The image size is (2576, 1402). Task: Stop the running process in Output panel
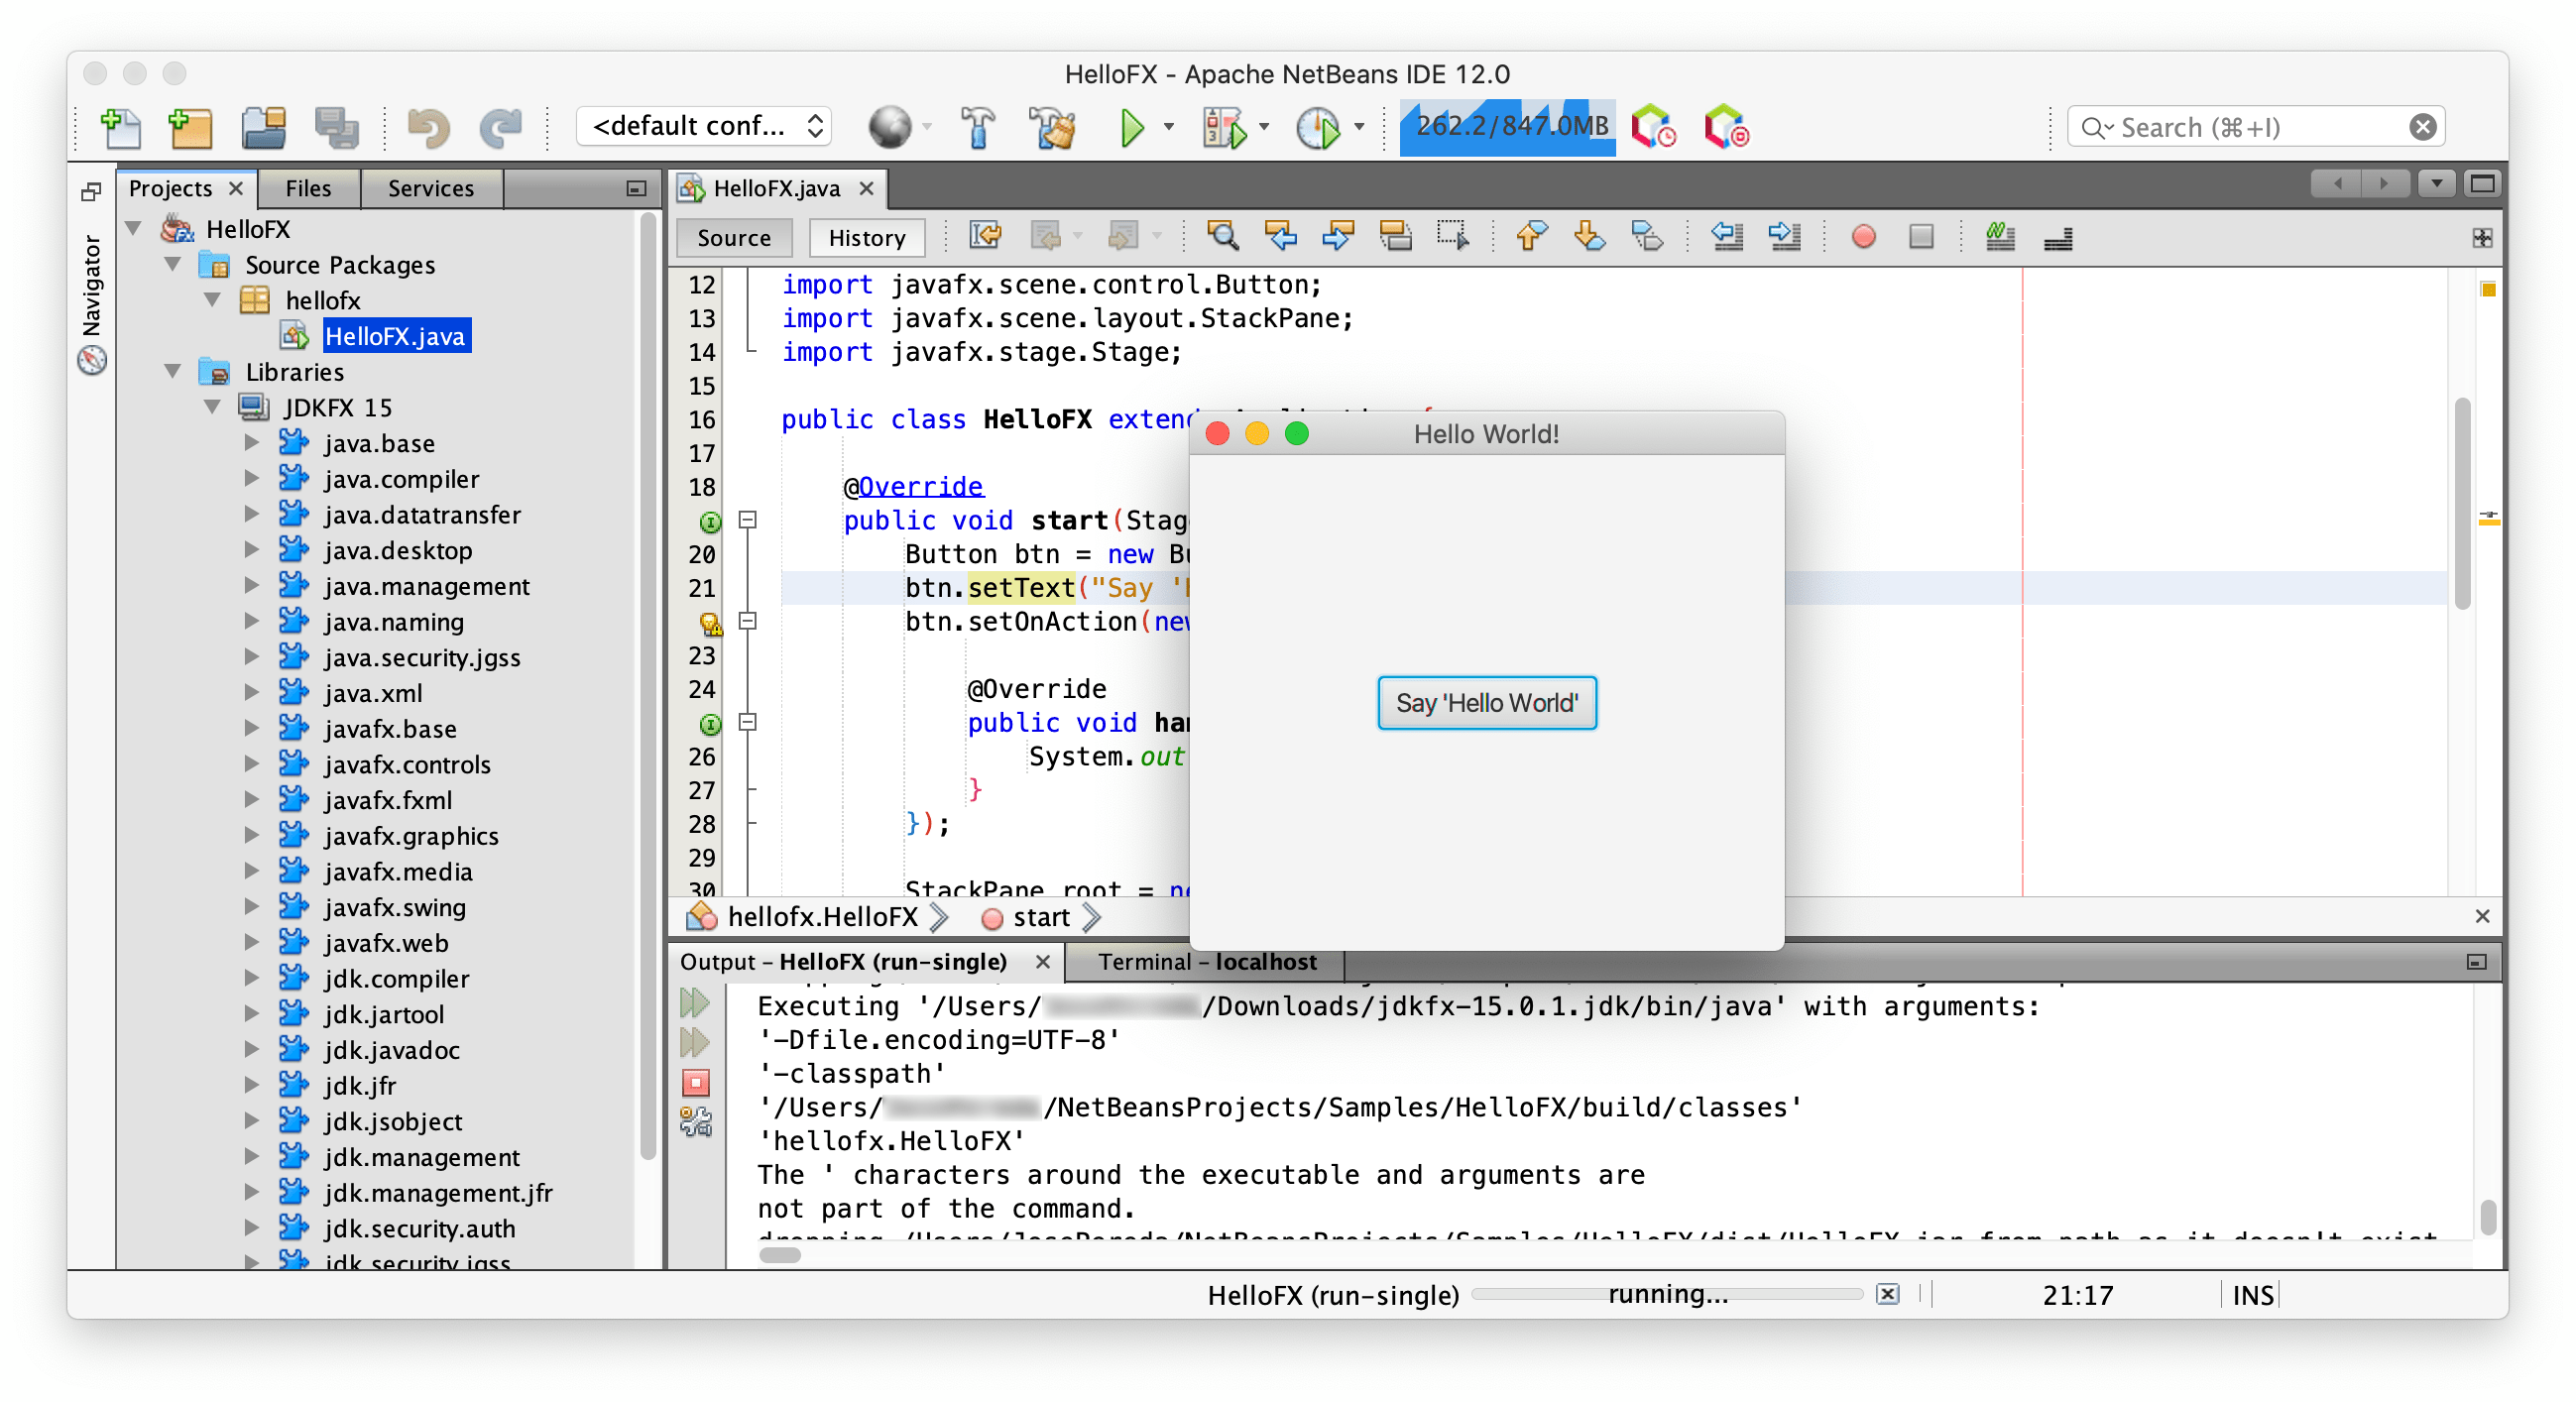(695, 1082)
